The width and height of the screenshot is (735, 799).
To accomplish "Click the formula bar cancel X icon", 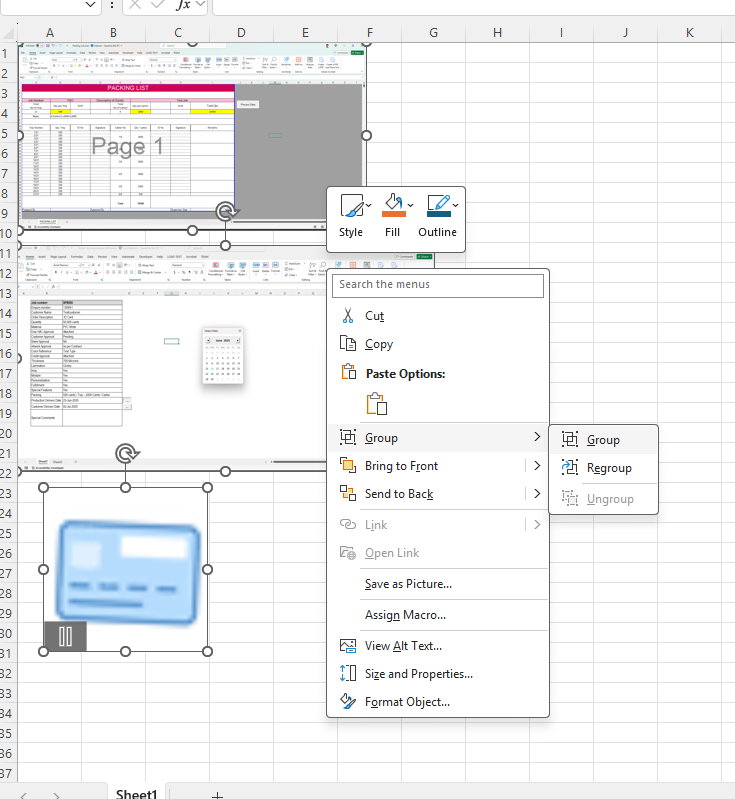I will [x=135, y=5].
